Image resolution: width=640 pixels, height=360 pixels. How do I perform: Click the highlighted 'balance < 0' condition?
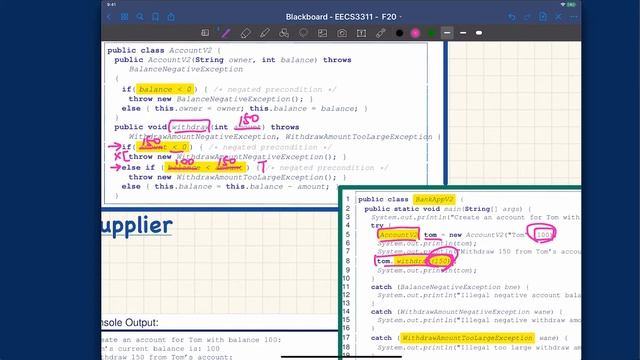pyautogui.click(x=165, y=89)
